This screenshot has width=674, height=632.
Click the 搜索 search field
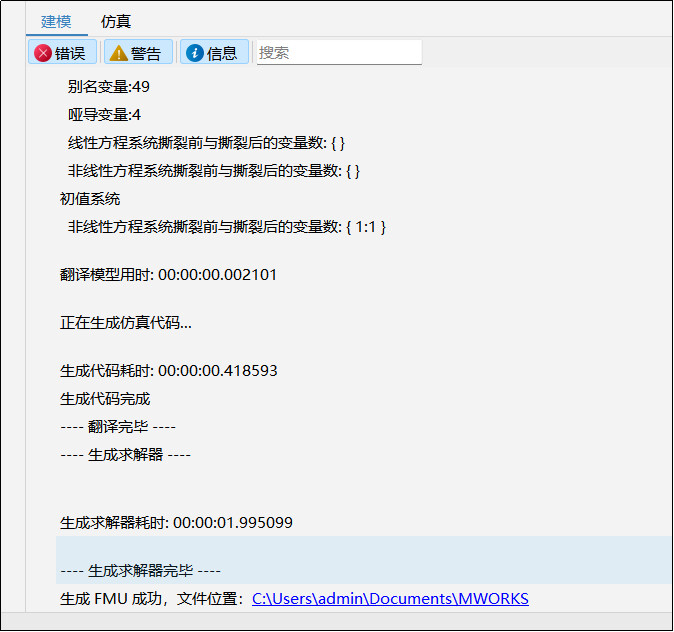tap(339, 52)
